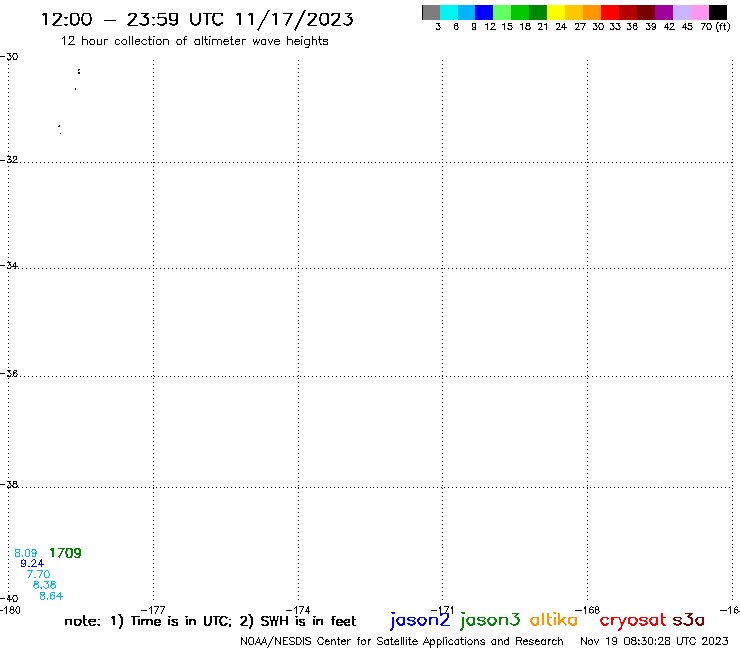This screenshot has width=740, height=650.
Task: Select the 8.38 wave height reading
Action: tap(44, 585)
